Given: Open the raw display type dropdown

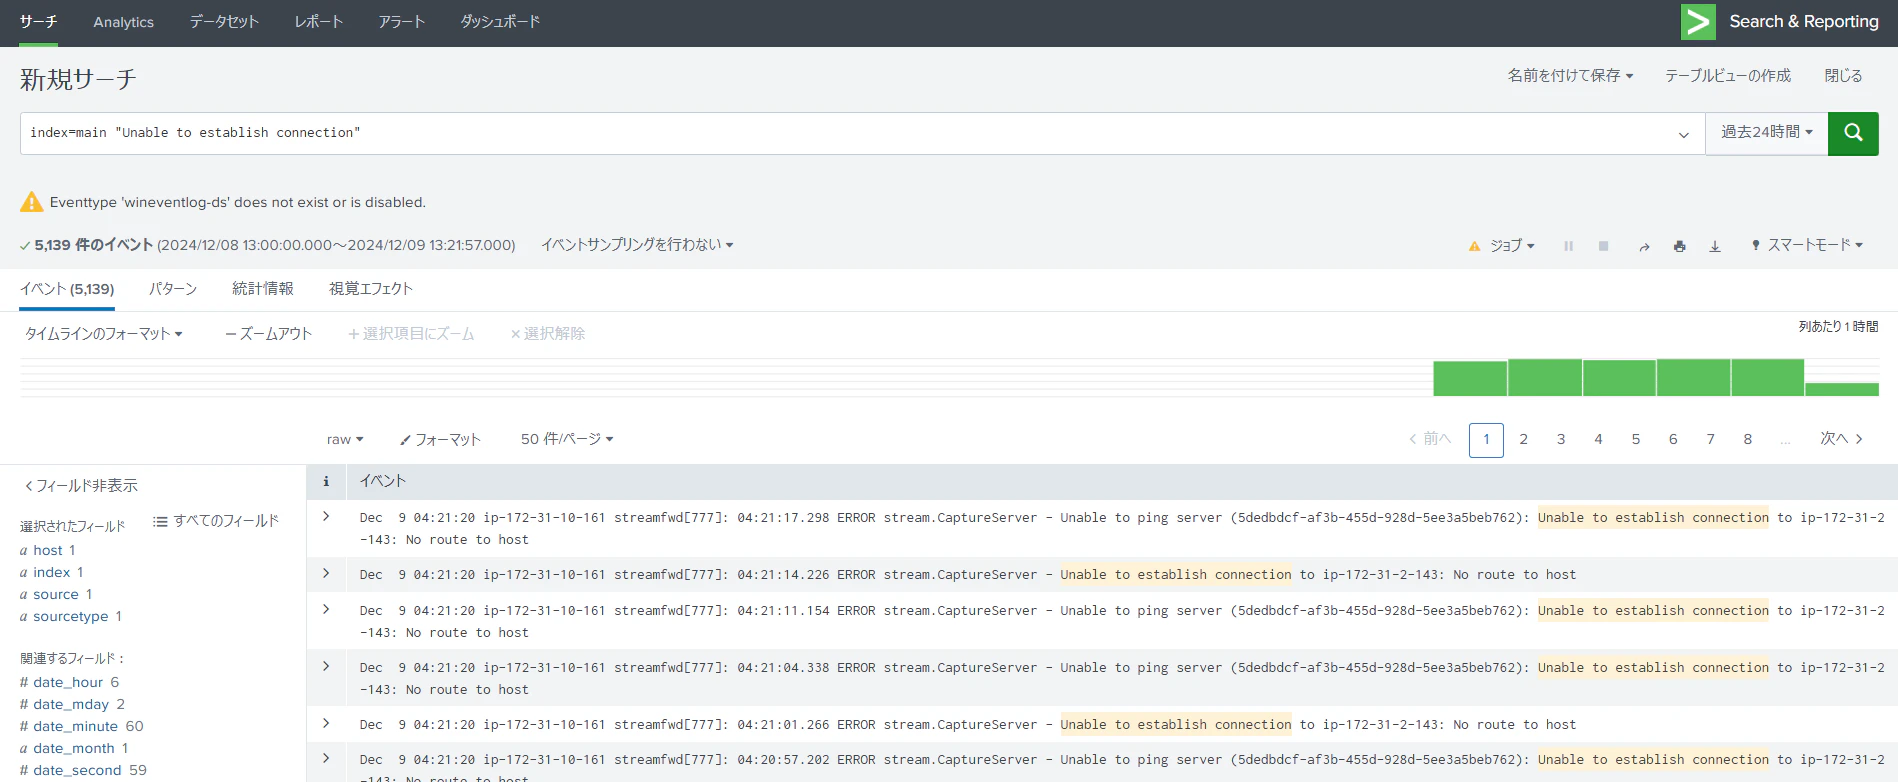Looking at the screenshot, I should [345, 439].
